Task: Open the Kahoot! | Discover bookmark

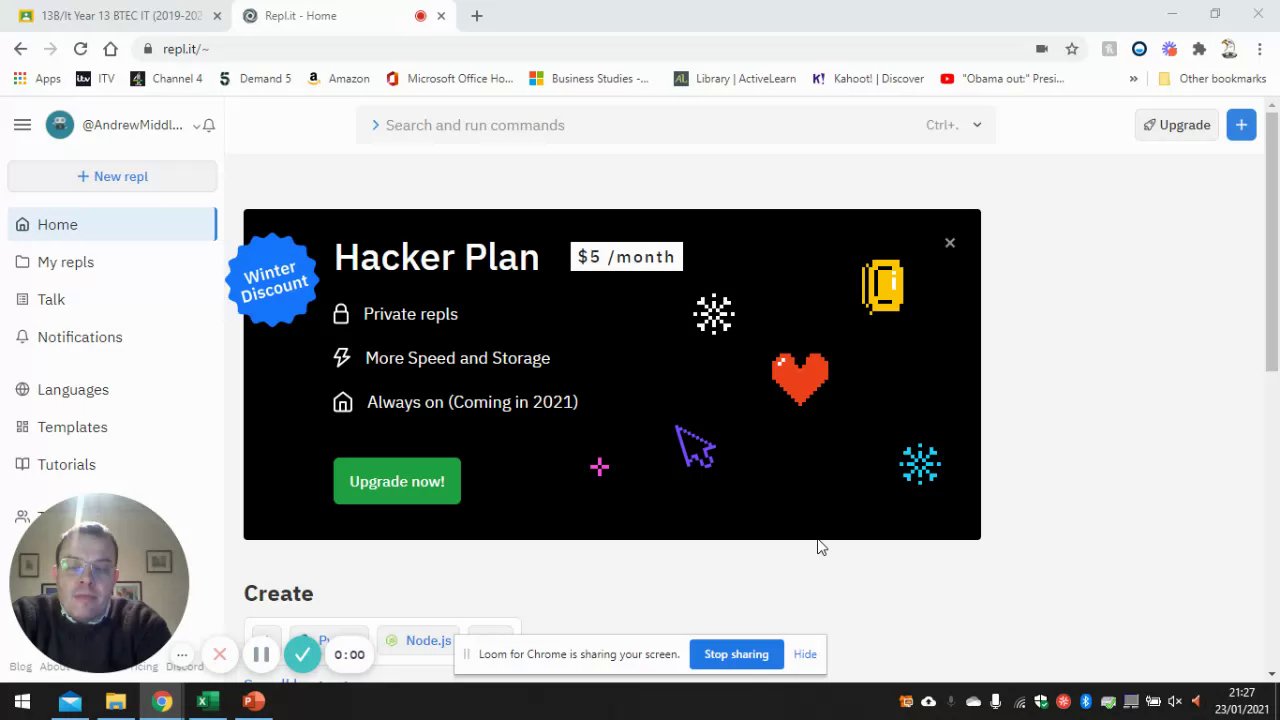Action: click(x=868, y=78)
